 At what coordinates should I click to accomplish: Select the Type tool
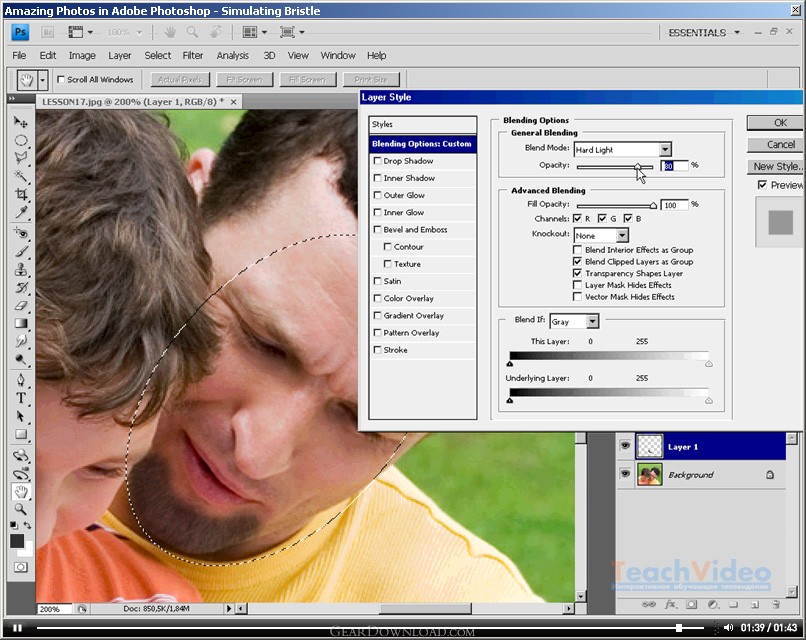[x=21, y=398]
